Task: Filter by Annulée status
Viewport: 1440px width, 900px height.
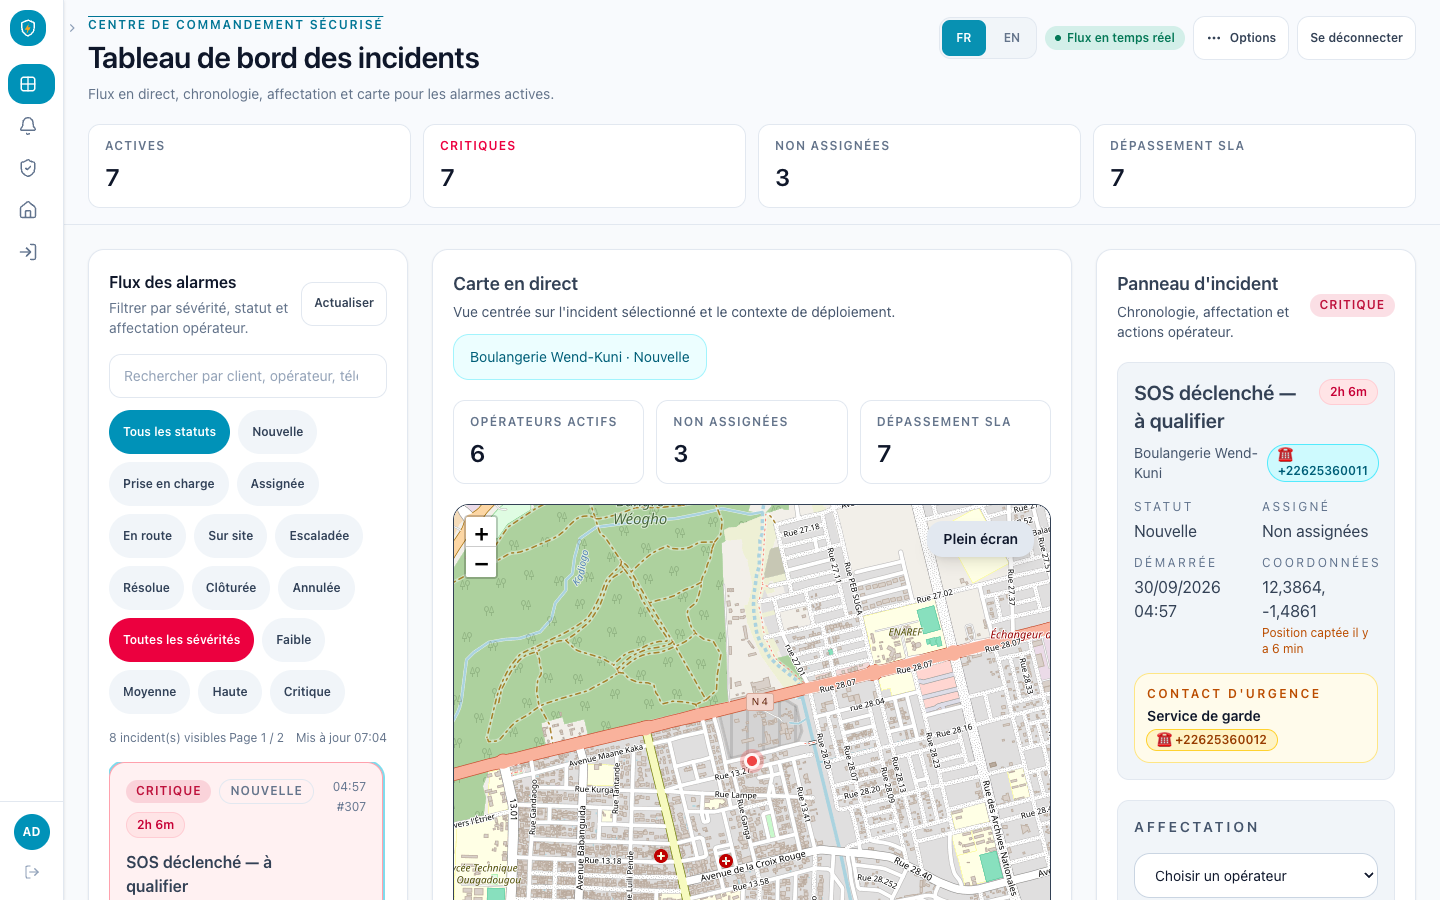Action: (316, 588)
